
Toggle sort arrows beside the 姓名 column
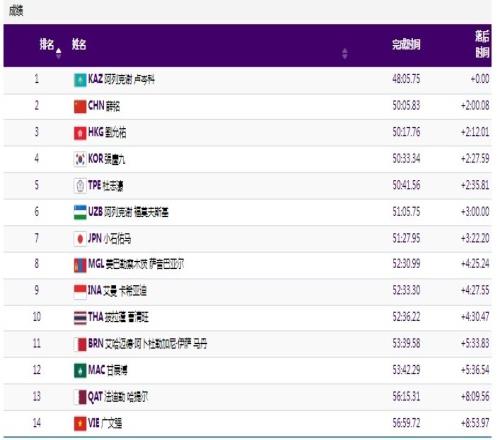345,53
